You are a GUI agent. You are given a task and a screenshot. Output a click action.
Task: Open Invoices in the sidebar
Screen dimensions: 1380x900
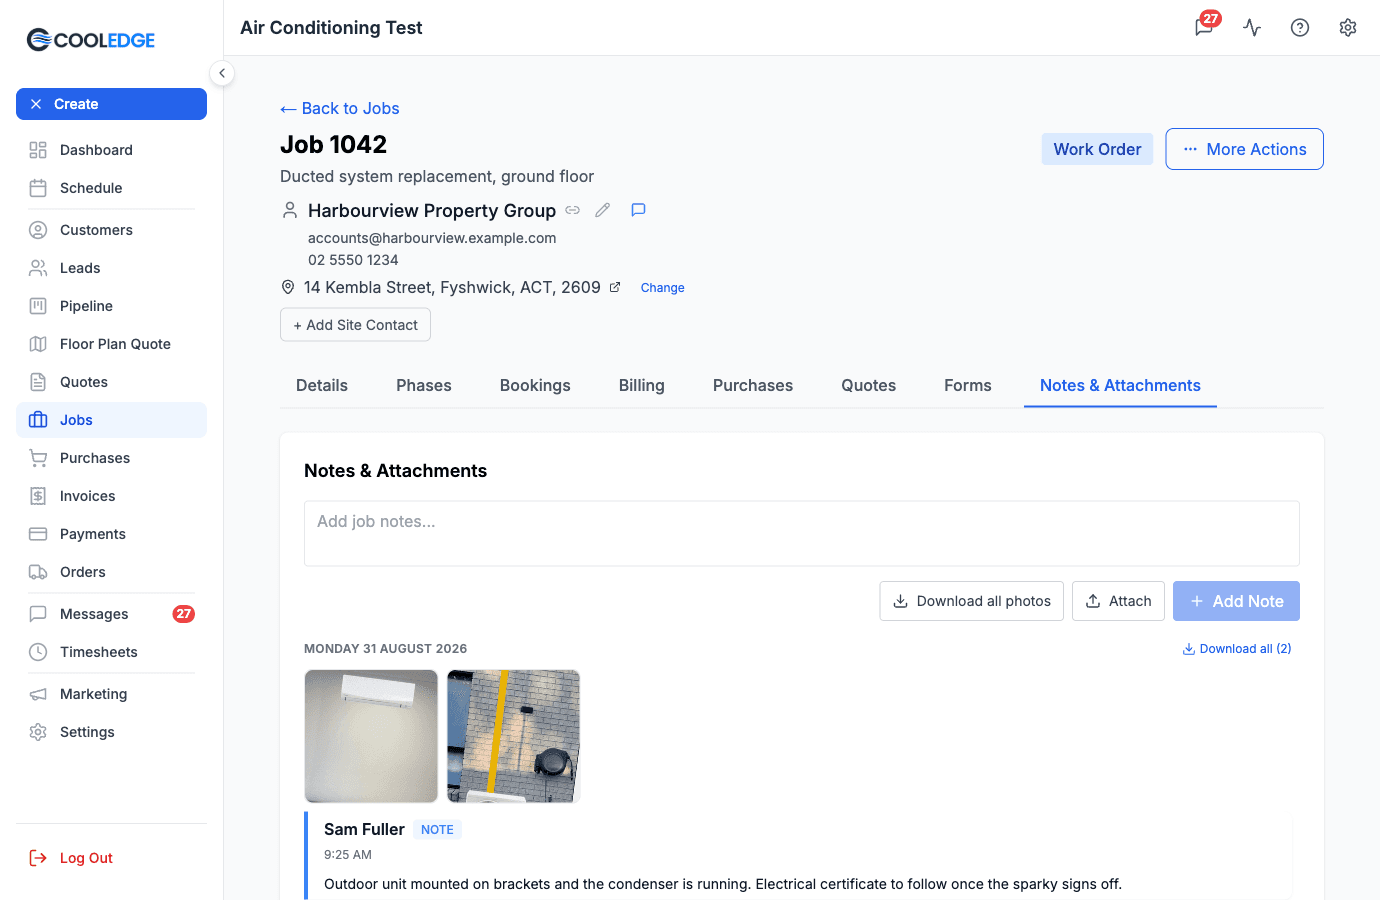pos(111,496)
